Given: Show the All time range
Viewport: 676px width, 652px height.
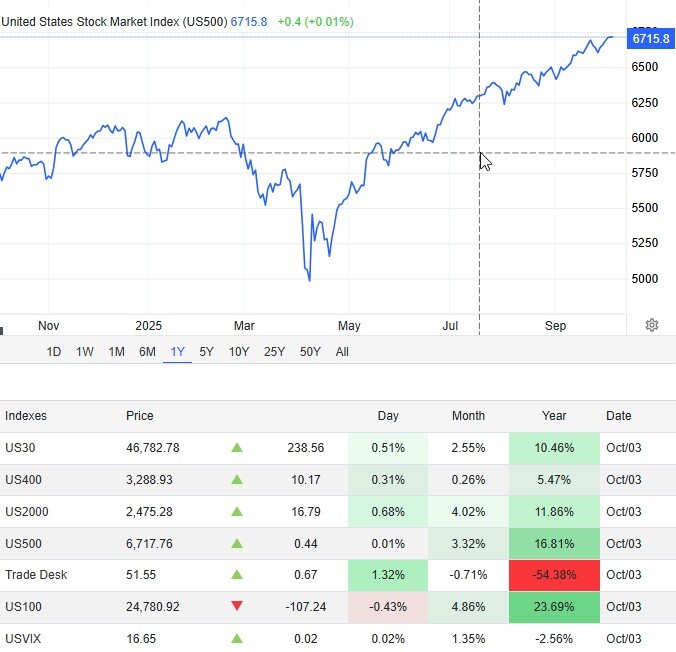Looking at the screenshot, I should [342, 352].
